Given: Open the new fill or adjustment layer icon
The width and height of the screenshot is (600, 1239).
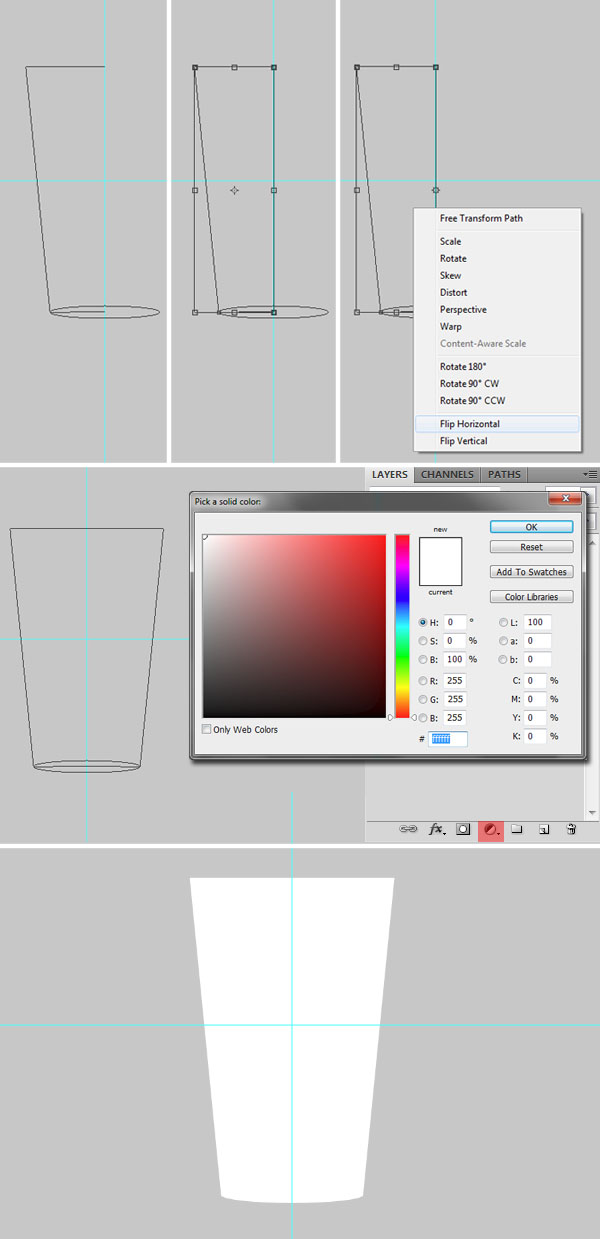Looking at the screenshot, I should (491, 829).
